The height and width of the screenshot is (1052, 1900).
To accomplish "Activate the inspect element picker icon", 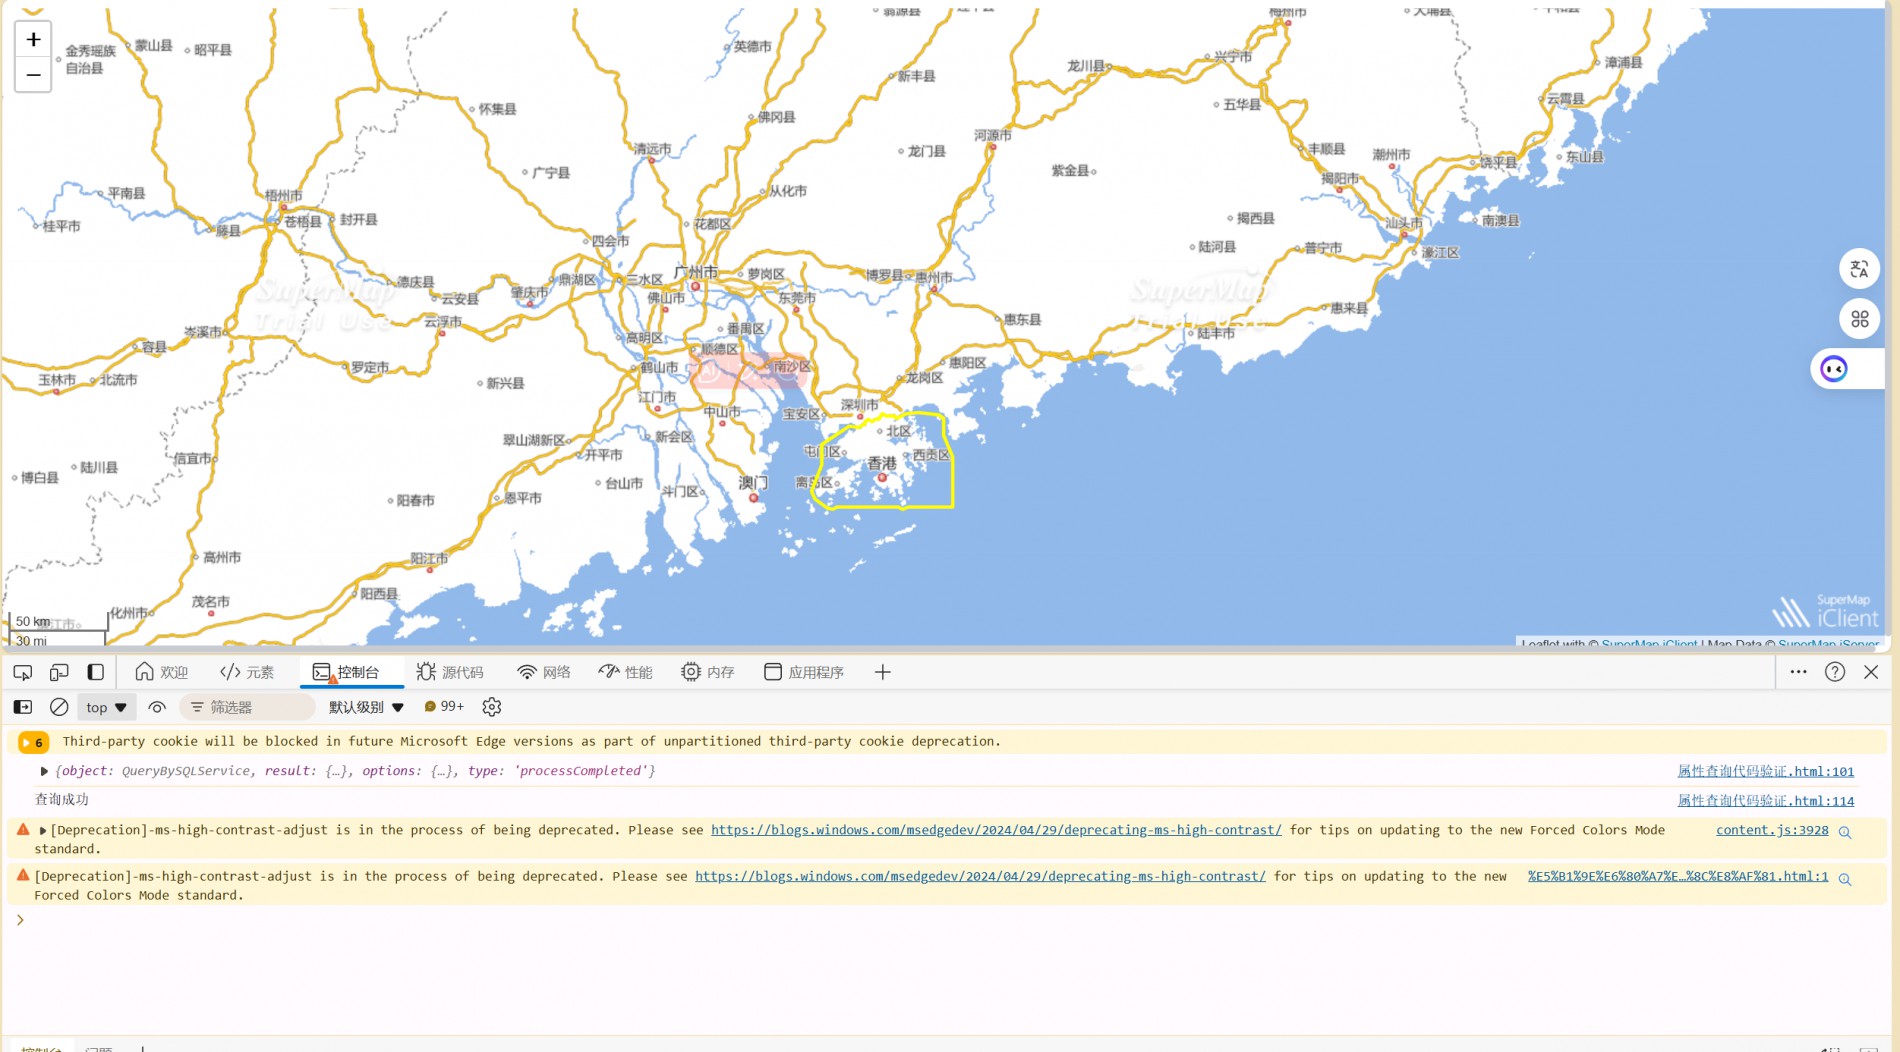I will pyautogui.click(x=23, y=672).
